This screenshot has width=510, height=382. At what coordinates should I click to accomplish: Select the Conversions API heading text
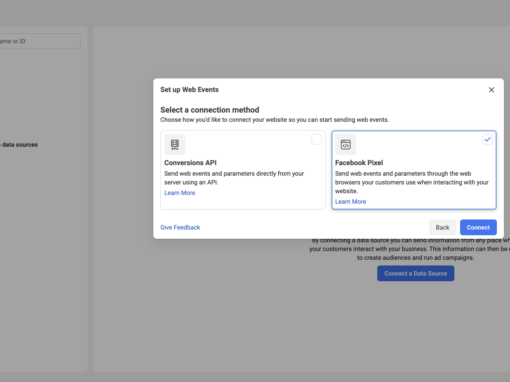point(190,163)
